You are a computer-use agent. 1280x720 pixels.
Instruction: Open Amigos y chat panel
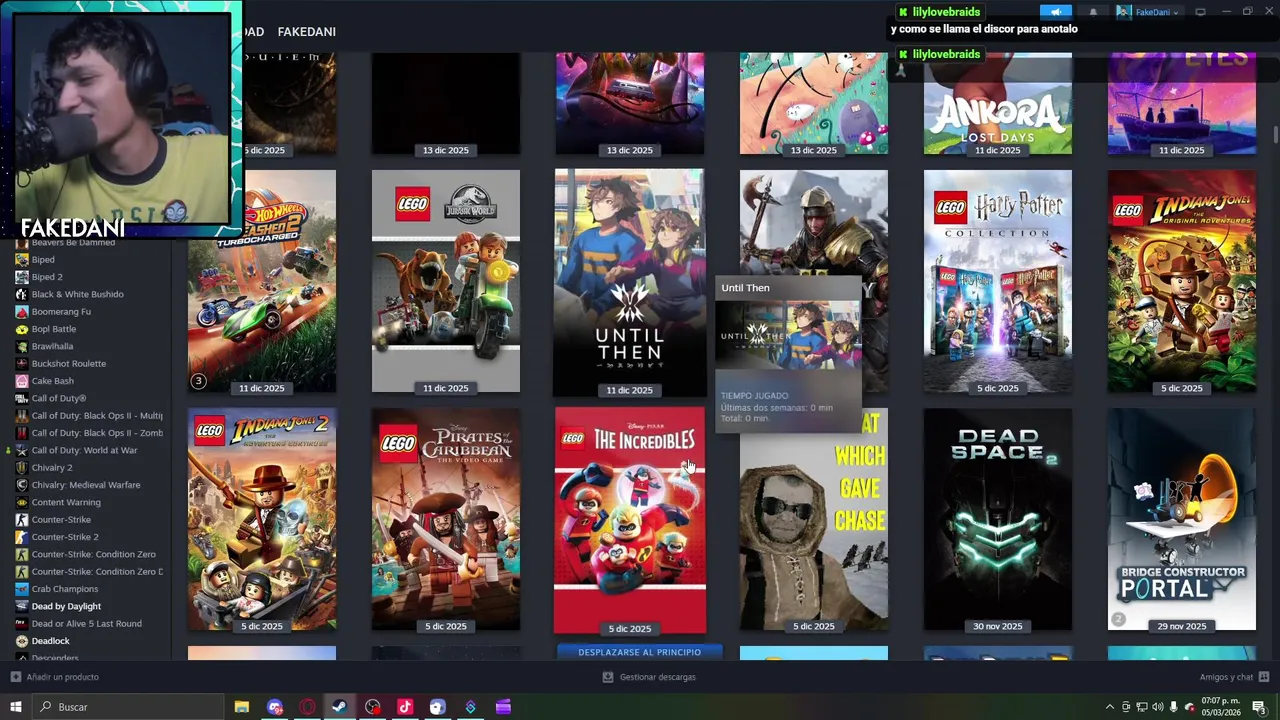point(1226,677)
